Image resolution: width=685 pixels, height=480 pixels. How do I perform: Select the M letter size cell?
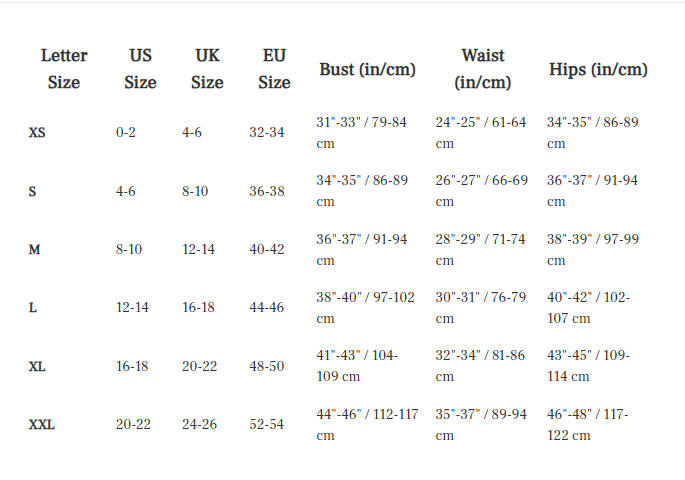pos(35,250)
